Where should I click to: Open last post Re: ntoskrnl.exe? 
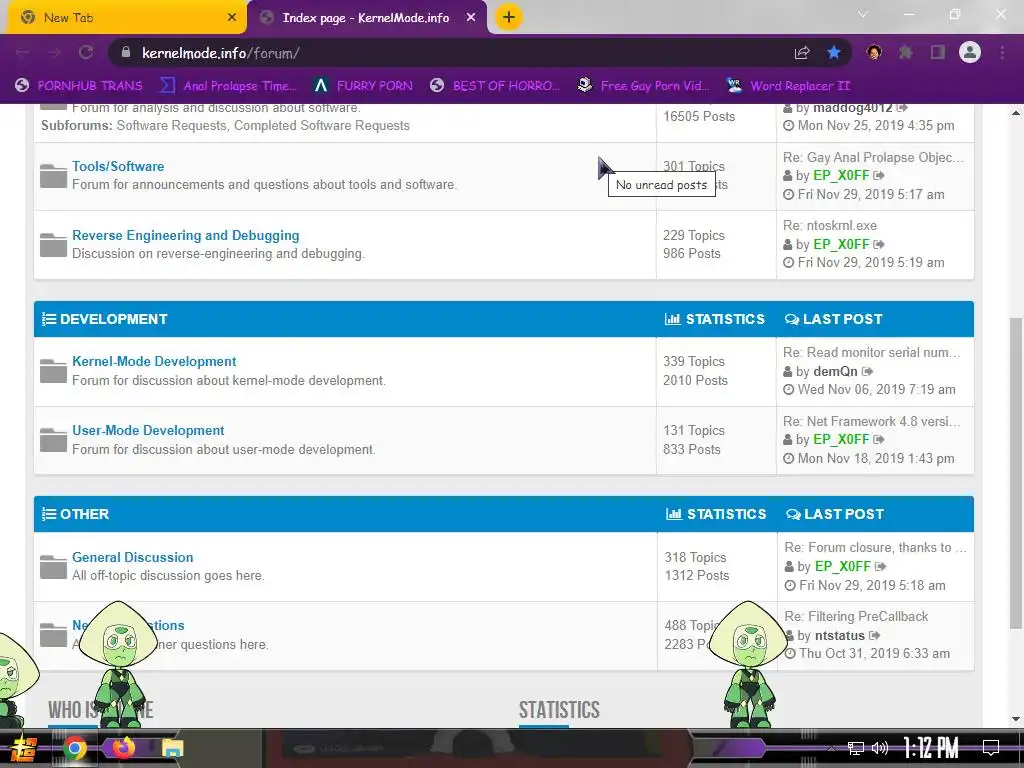(830, 225)
